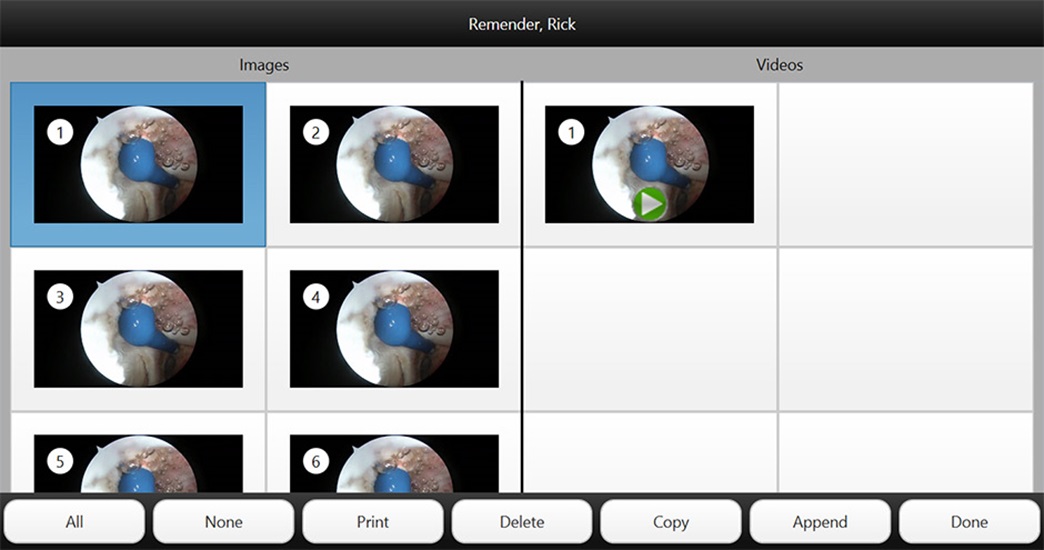The width and height of the screenshot is (1044, 550).
Task: Click the Images column header
Action: coord(264,65)
